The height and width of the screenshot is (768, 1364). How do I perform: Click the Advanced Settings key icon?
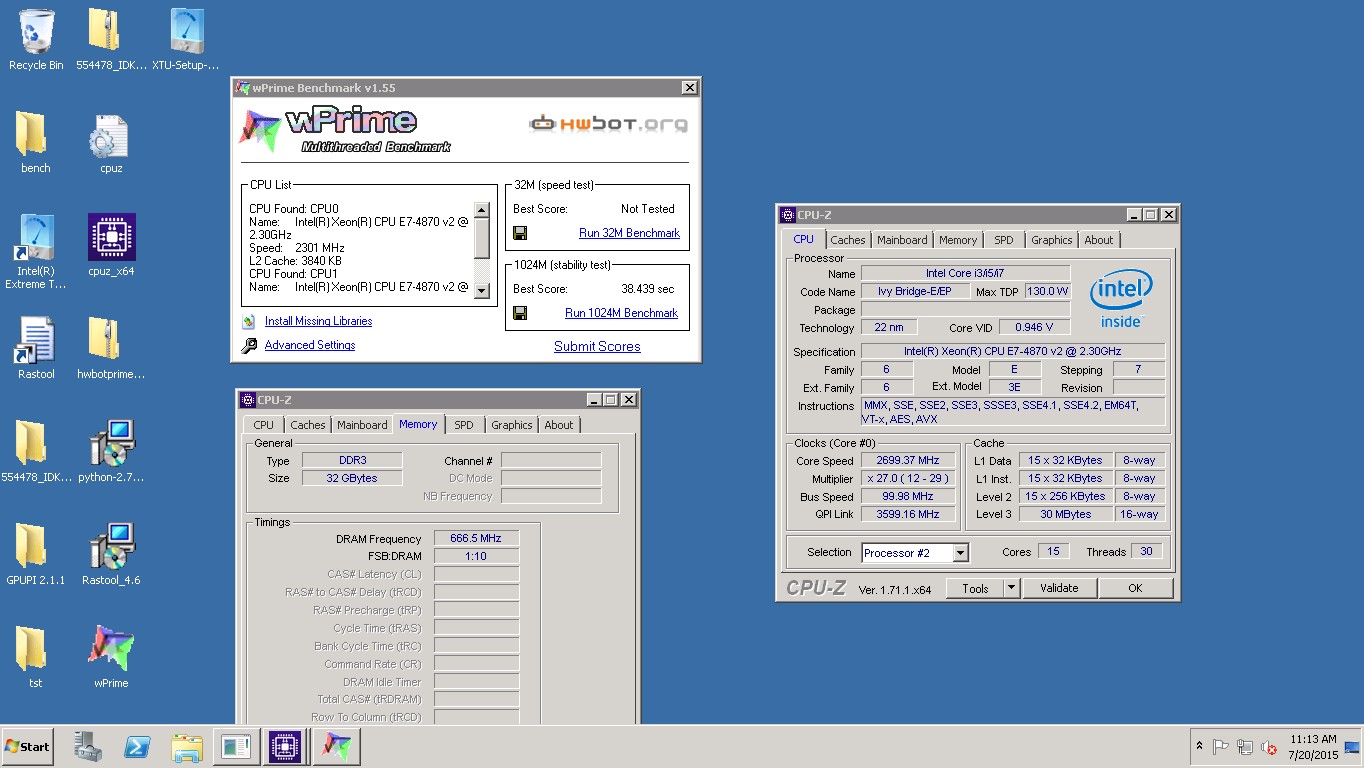tap(249, 345)
